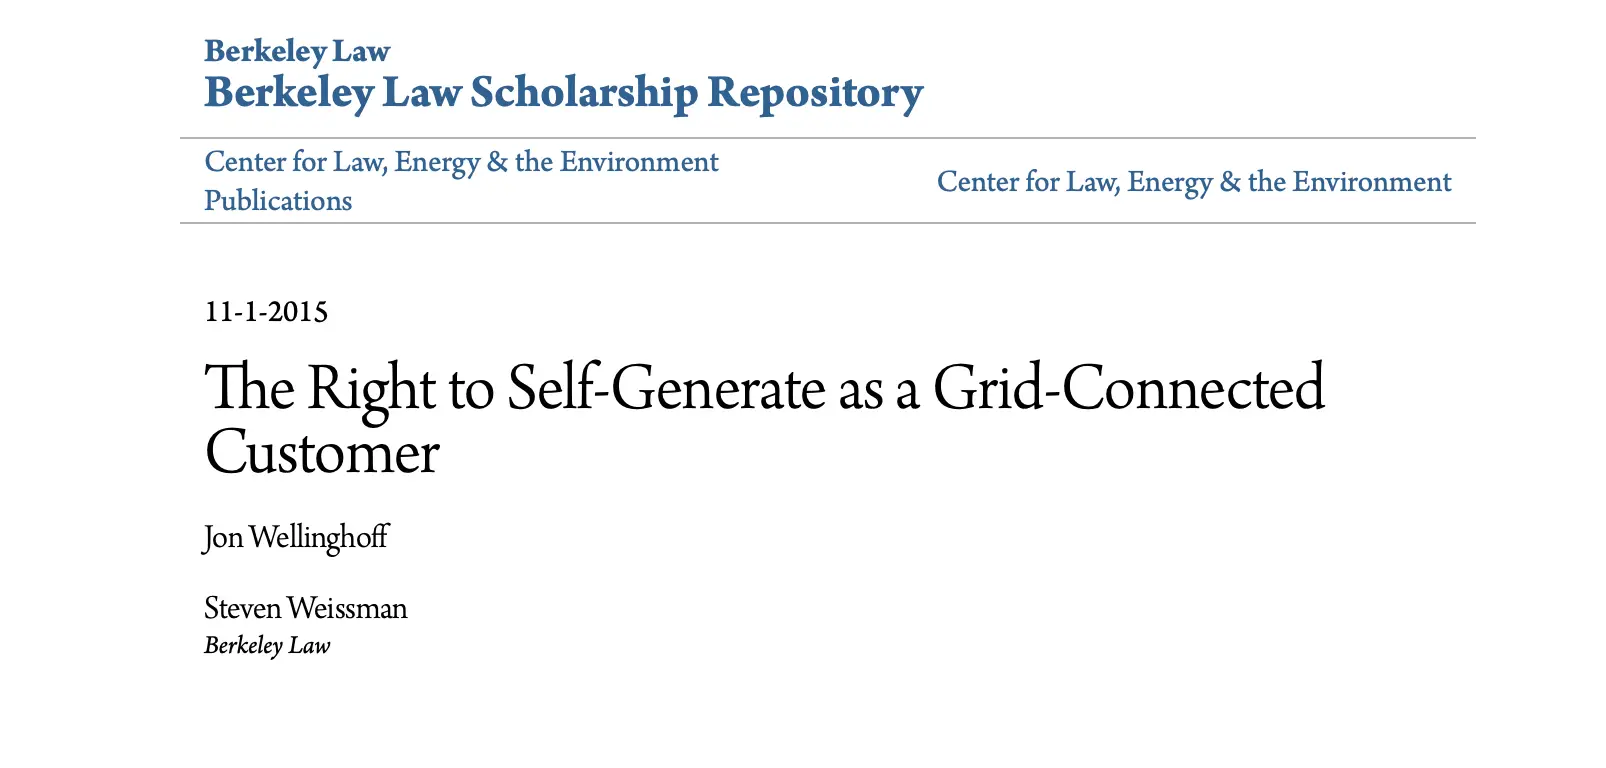
Task: Click the year 2015 in the date
Action: [x=297, y=312]
